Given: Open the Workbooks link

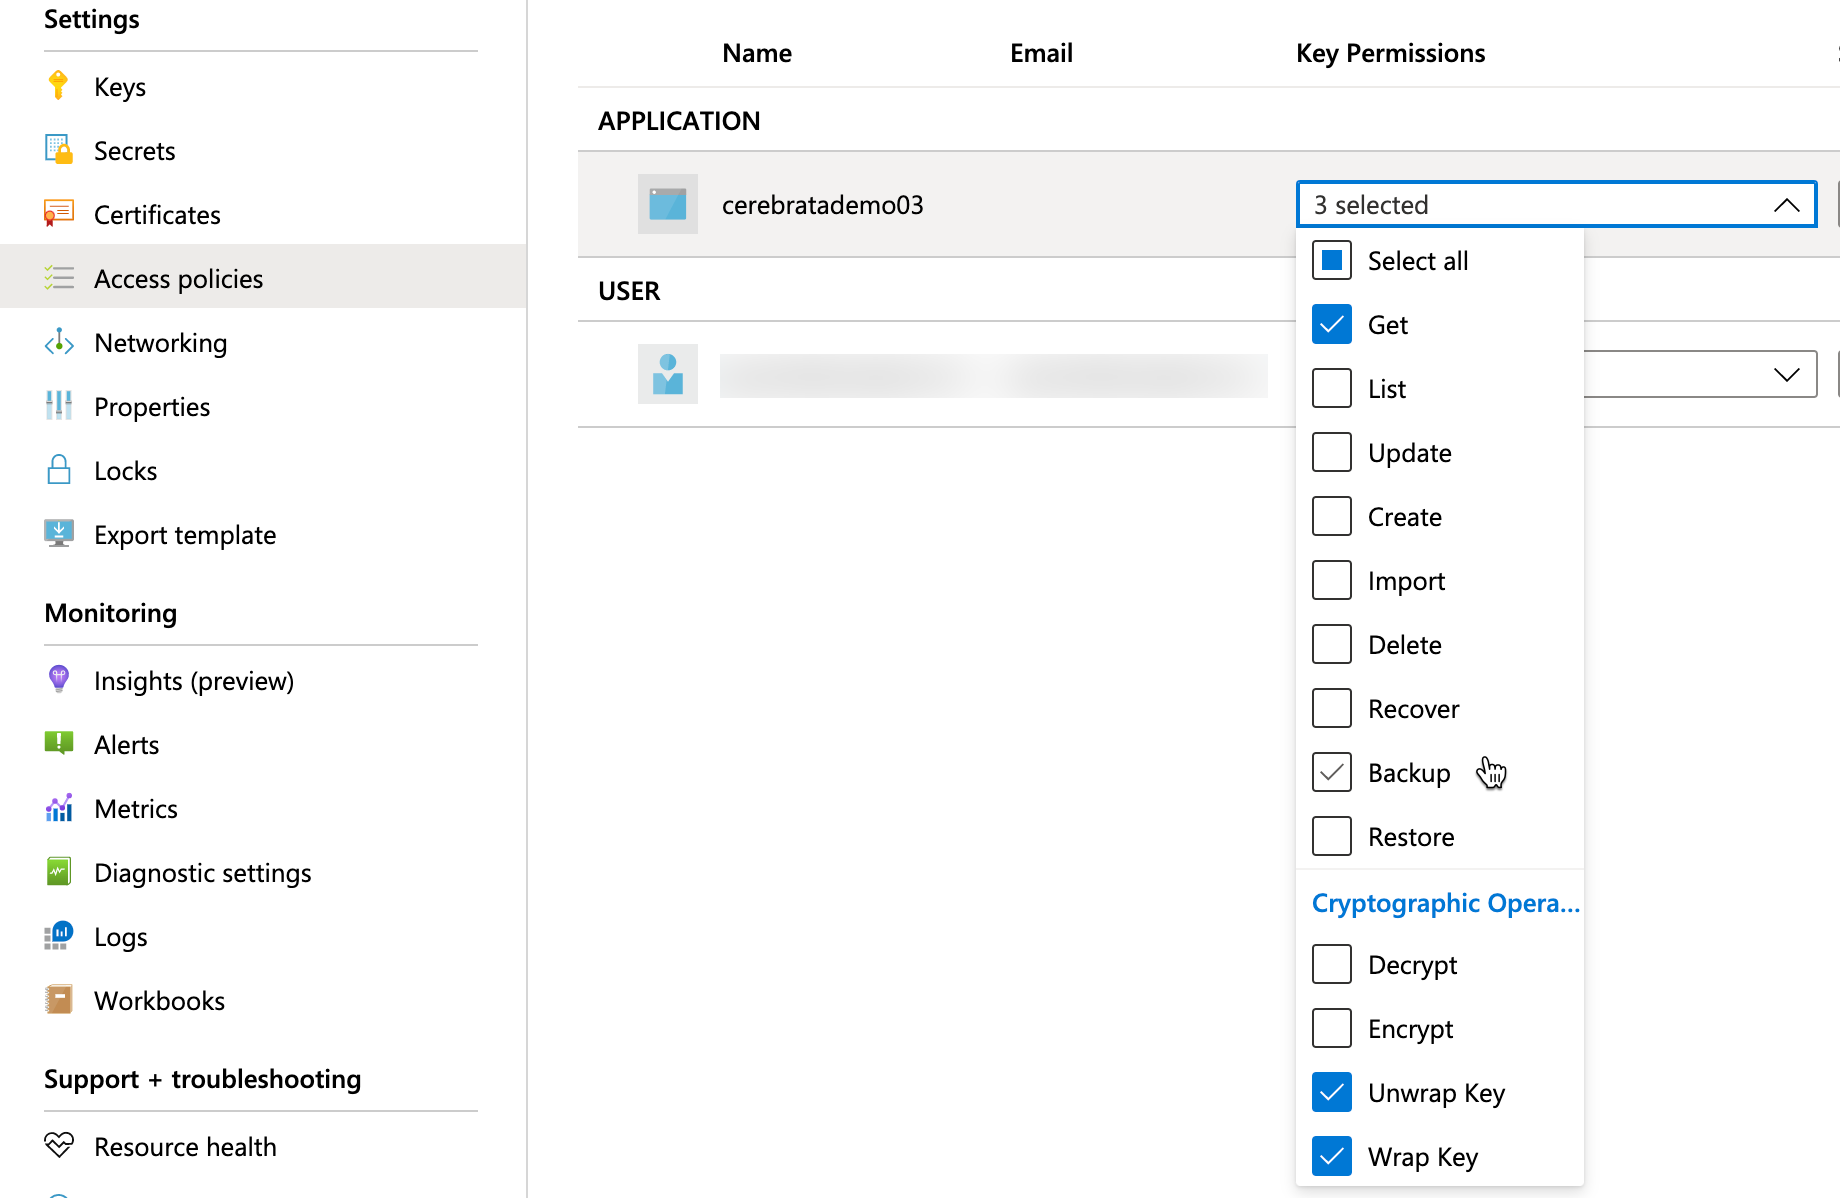Looking at the screenshot, I should point(159,1000).
